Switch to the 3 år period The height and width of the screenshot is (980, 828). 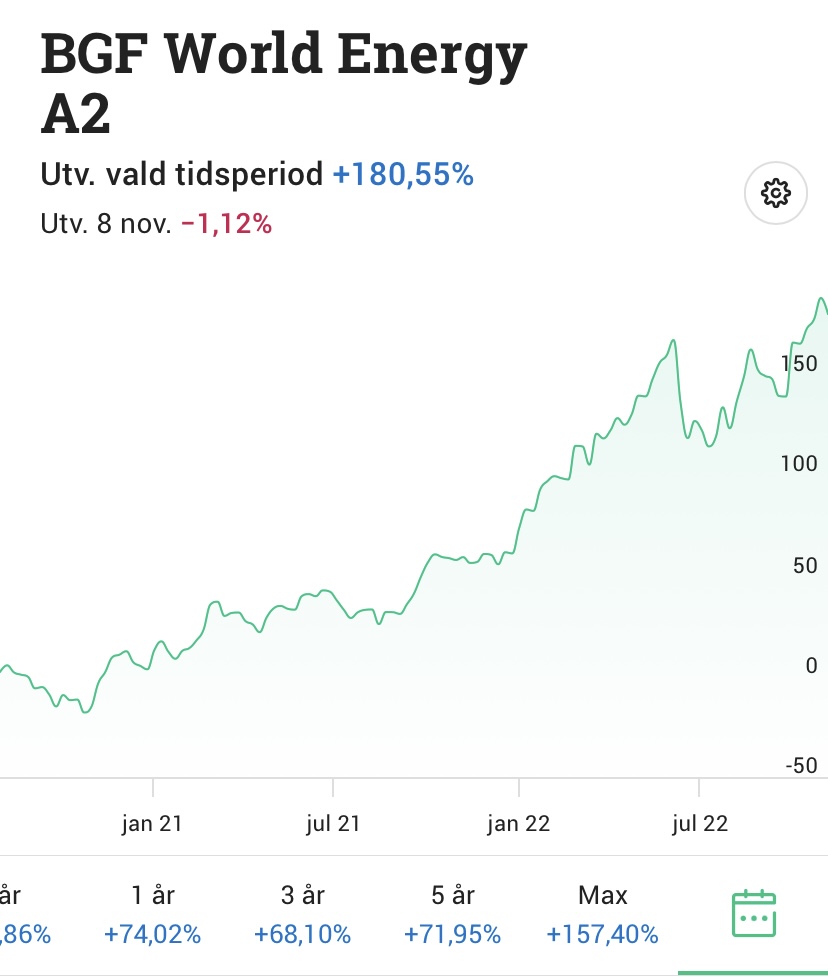pyautogui.click(x=302, y=914)
